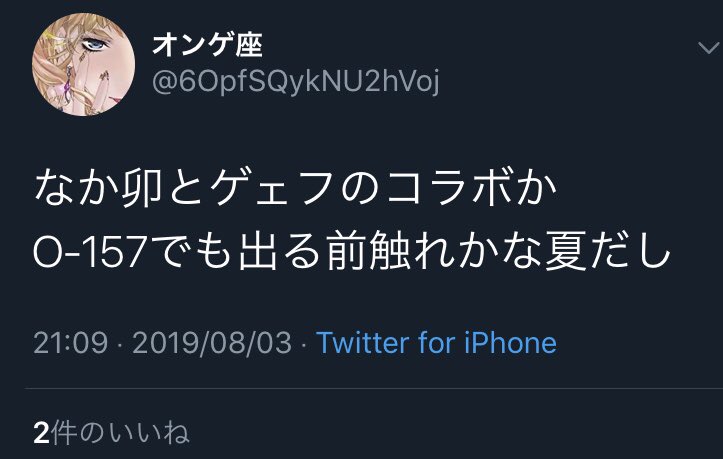The width and height of the screenshot is (723, 459).
Task: Click the word コラボか in the first line
Action: pos(471,188)
